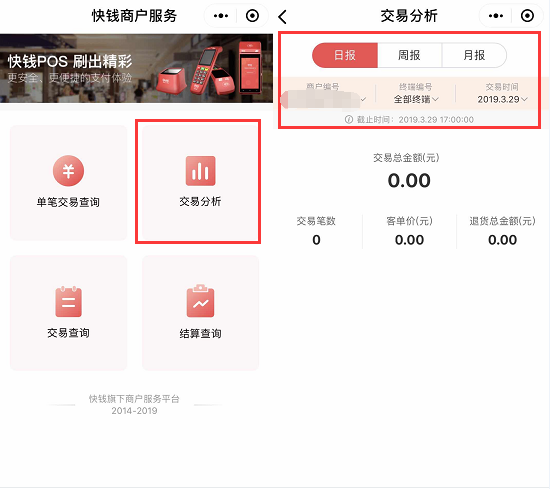Tap the 结算查询 text label
This screenshot has height=489, width=550.
tap(200, 333)
